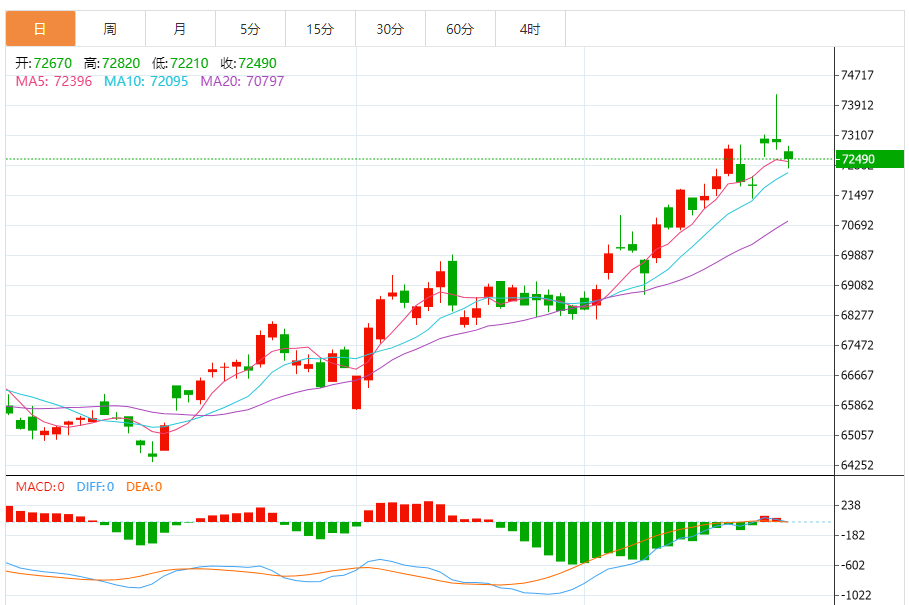Click the 74717 price axis label

coord(857,75)
